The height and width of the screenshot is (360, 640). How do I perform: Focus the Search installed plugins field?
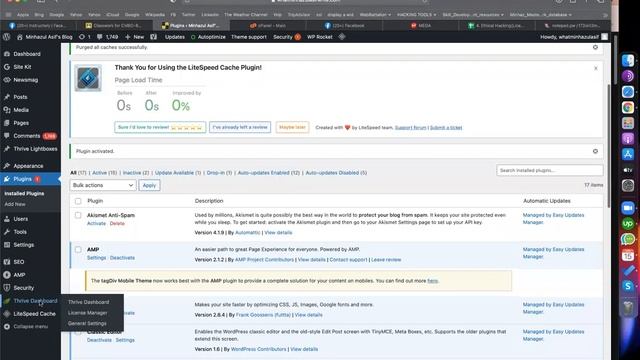click(x=549, y=170)
